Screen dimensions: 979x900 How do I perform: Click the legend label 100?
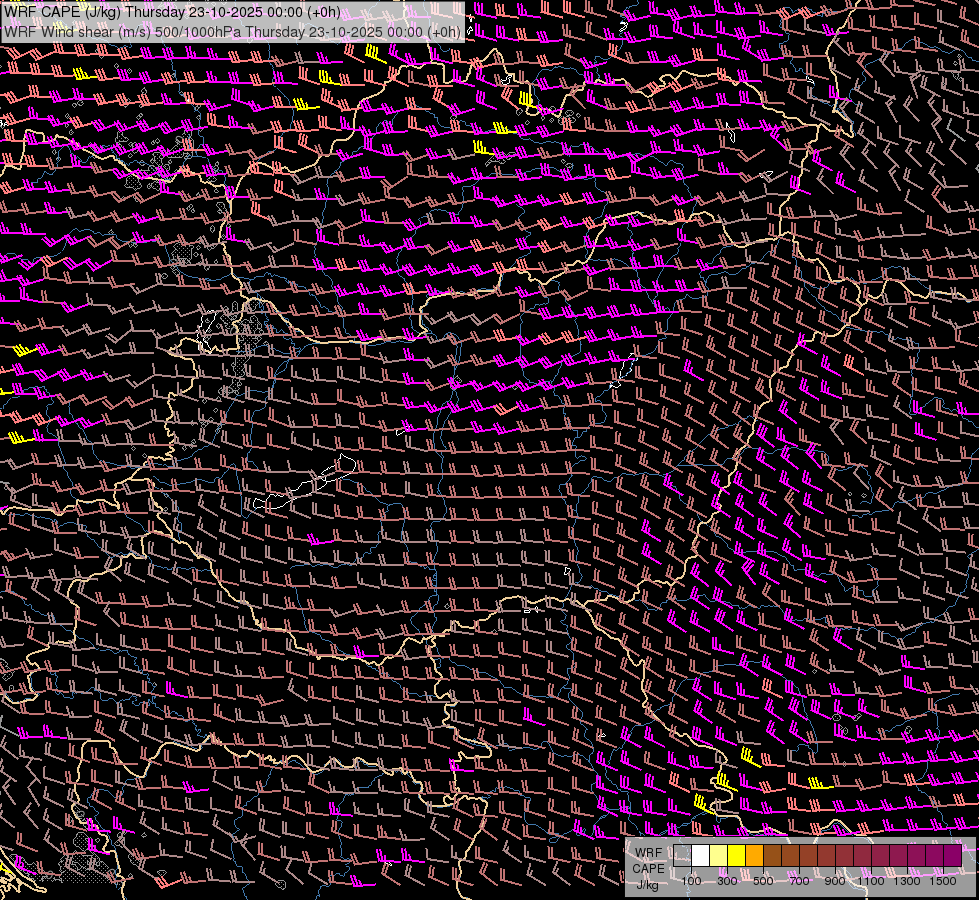coord(691,881)
